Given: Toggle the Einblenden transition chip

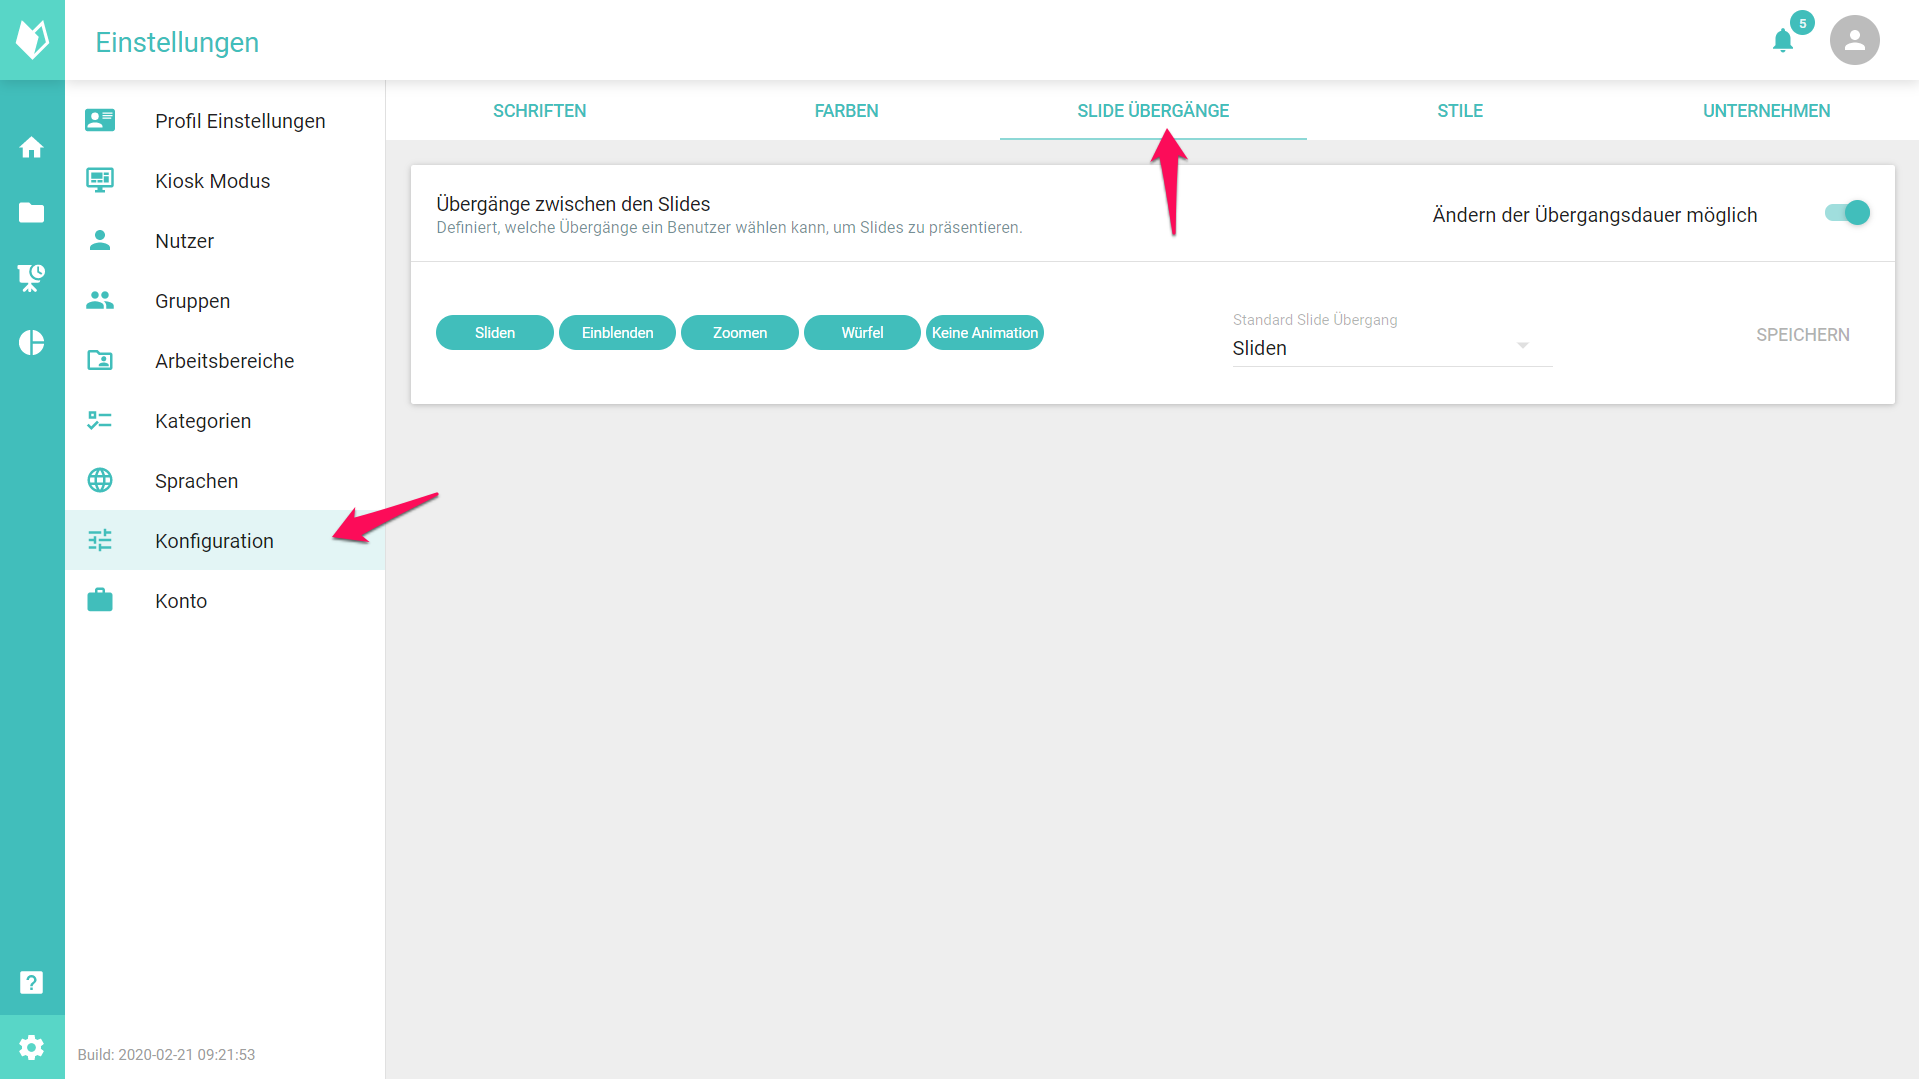Looking at the screenshot, I should point(617,333).
